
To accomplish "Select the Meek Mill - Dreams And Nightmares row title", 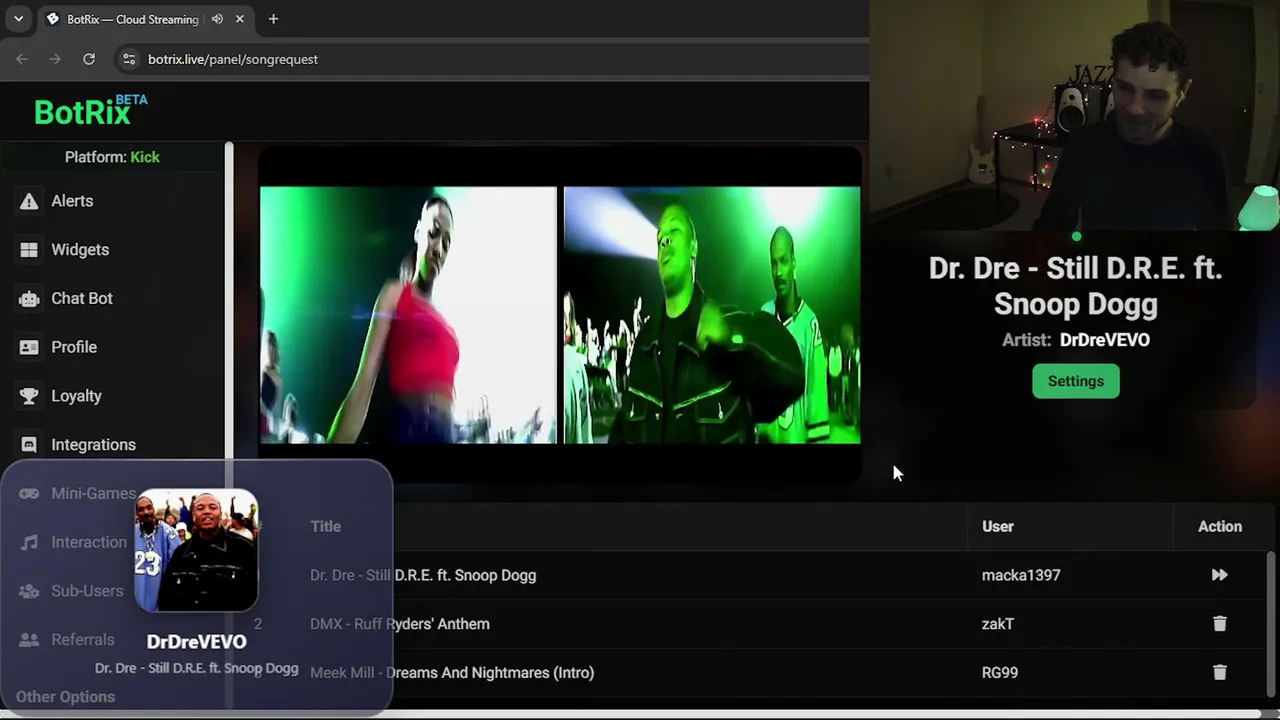I will click(452, 672).
